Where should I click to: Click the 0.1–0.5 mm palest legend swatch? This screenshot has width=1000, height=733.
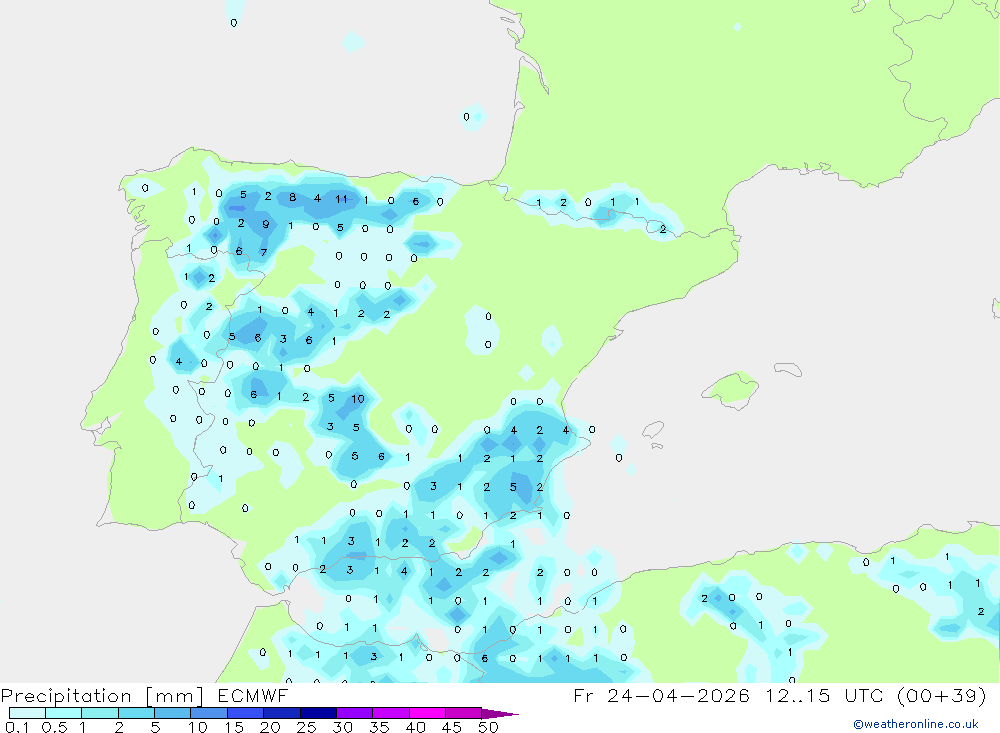click(27, 713)
